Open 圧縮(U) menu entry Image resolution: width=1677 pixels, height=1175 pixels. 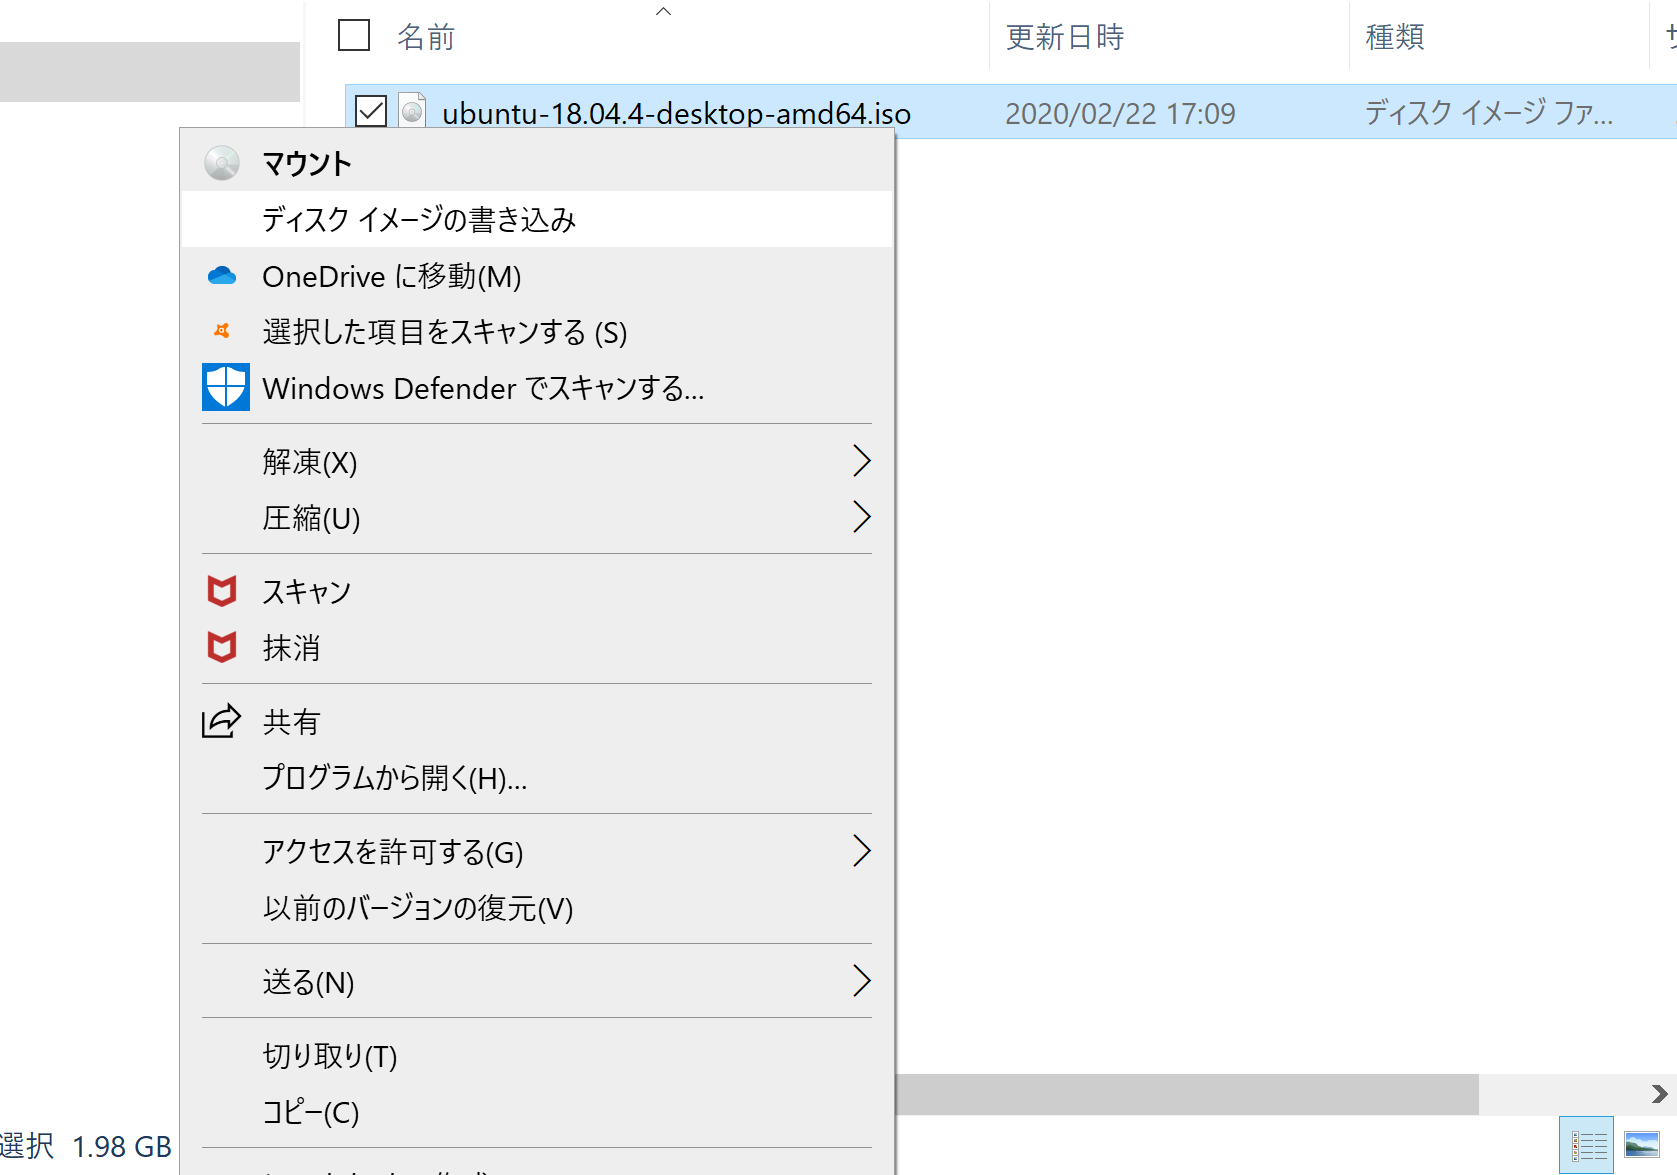coord(537,518)
